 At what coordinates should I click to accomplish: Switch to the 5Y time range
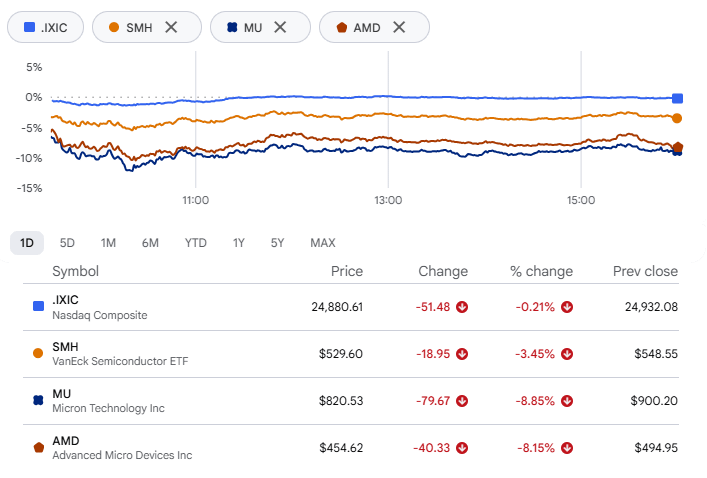pos(277,243)
